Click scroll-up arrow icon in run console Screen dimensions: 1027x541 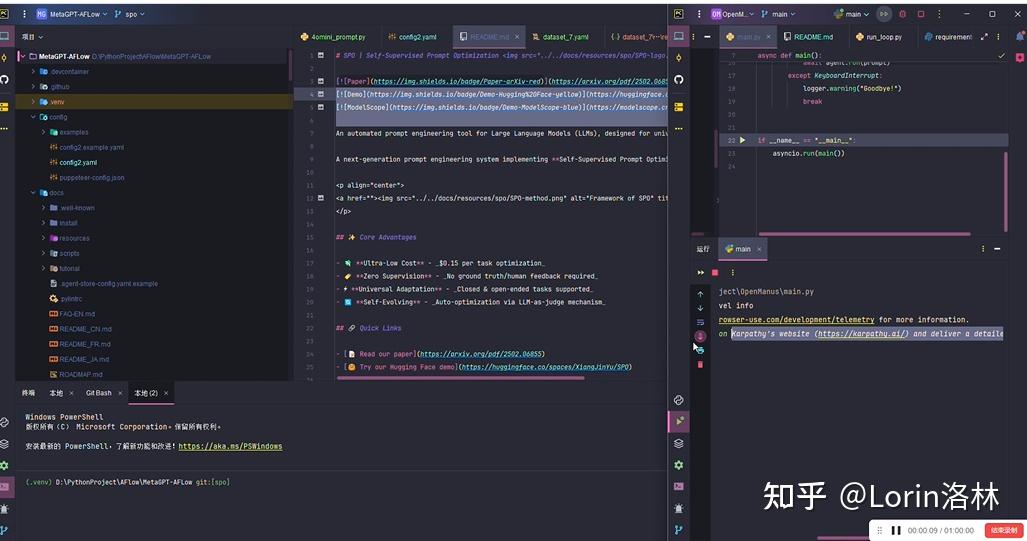pyautogui.click(x=700, y=293)
